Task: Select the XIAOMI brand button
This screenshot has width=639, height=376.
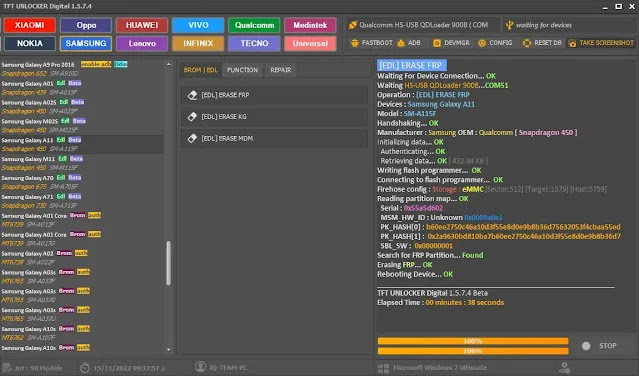Action: coord(29,25)
